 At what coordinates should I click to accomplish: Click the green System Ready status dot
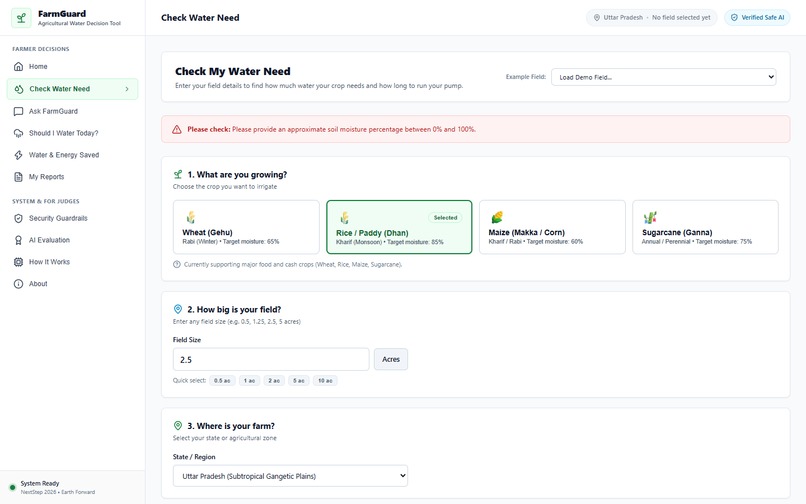tap(12, 488)
